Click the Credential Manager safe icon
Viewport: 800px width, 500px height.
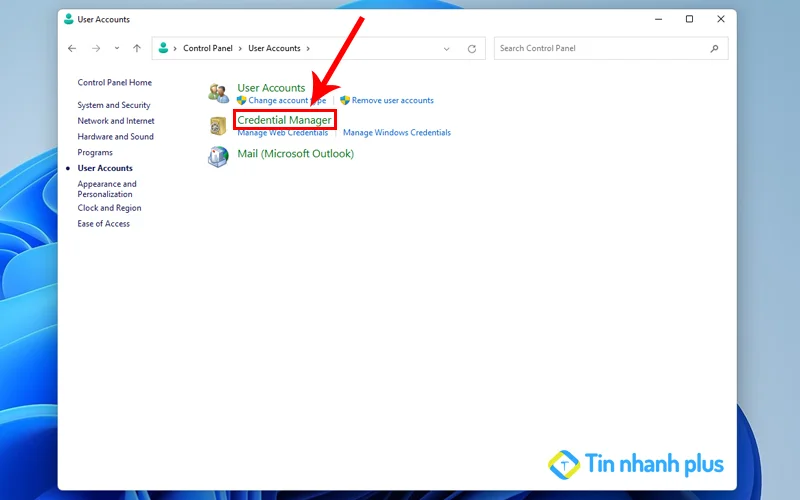pyautogui.click(x=218, y=126)
